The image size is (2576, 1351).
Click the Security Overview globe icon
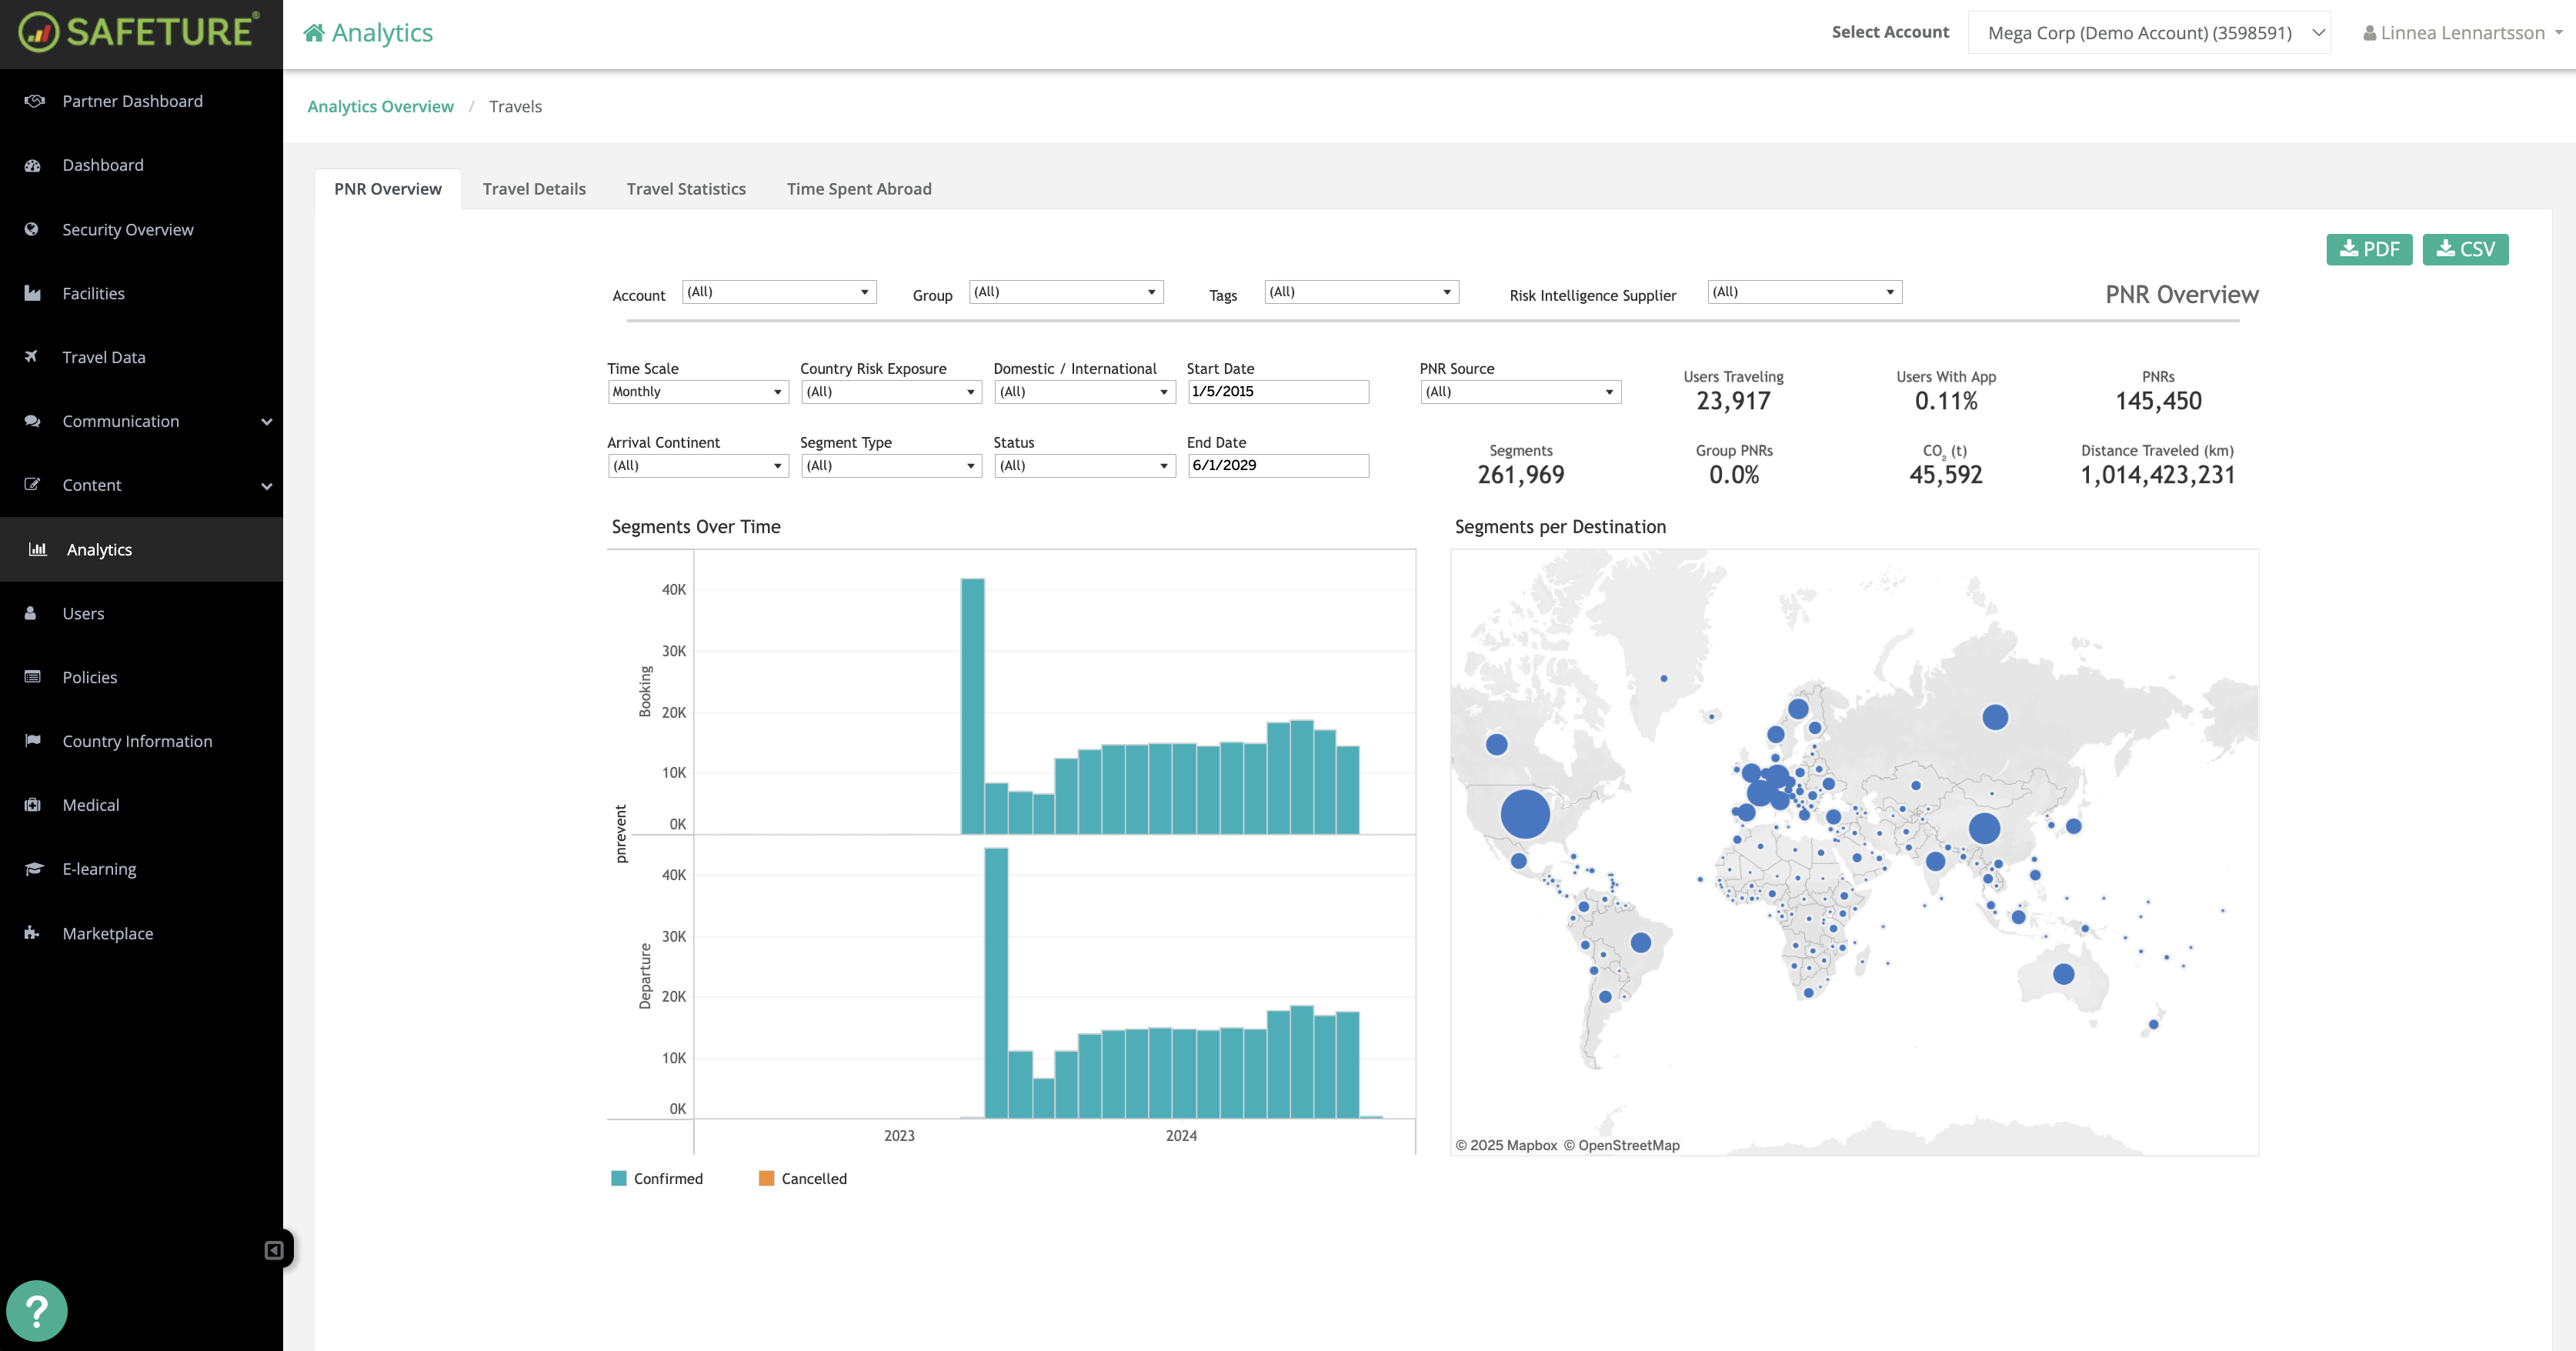(x=32, y=229)
